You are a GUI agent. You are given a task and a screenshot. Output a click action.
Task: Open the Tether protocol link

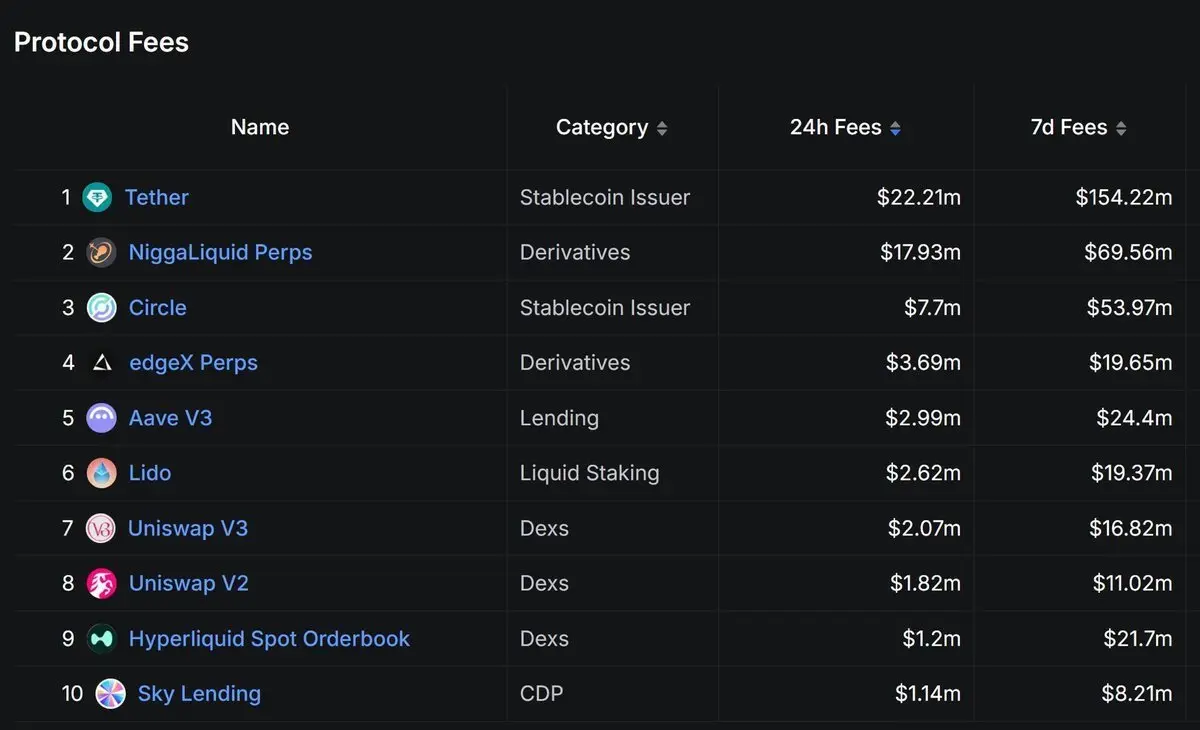click(157, 197)
